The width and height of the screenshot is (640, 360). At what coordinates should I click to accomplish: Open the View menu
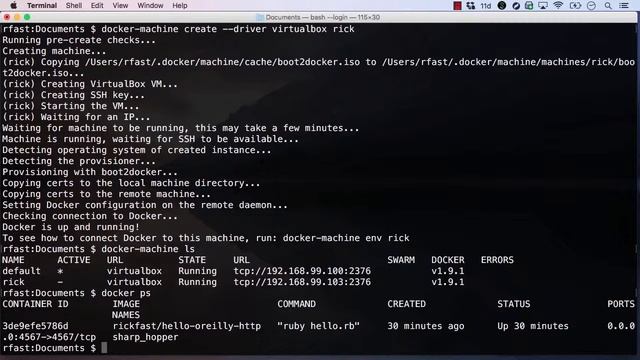(x=120, y=5)
